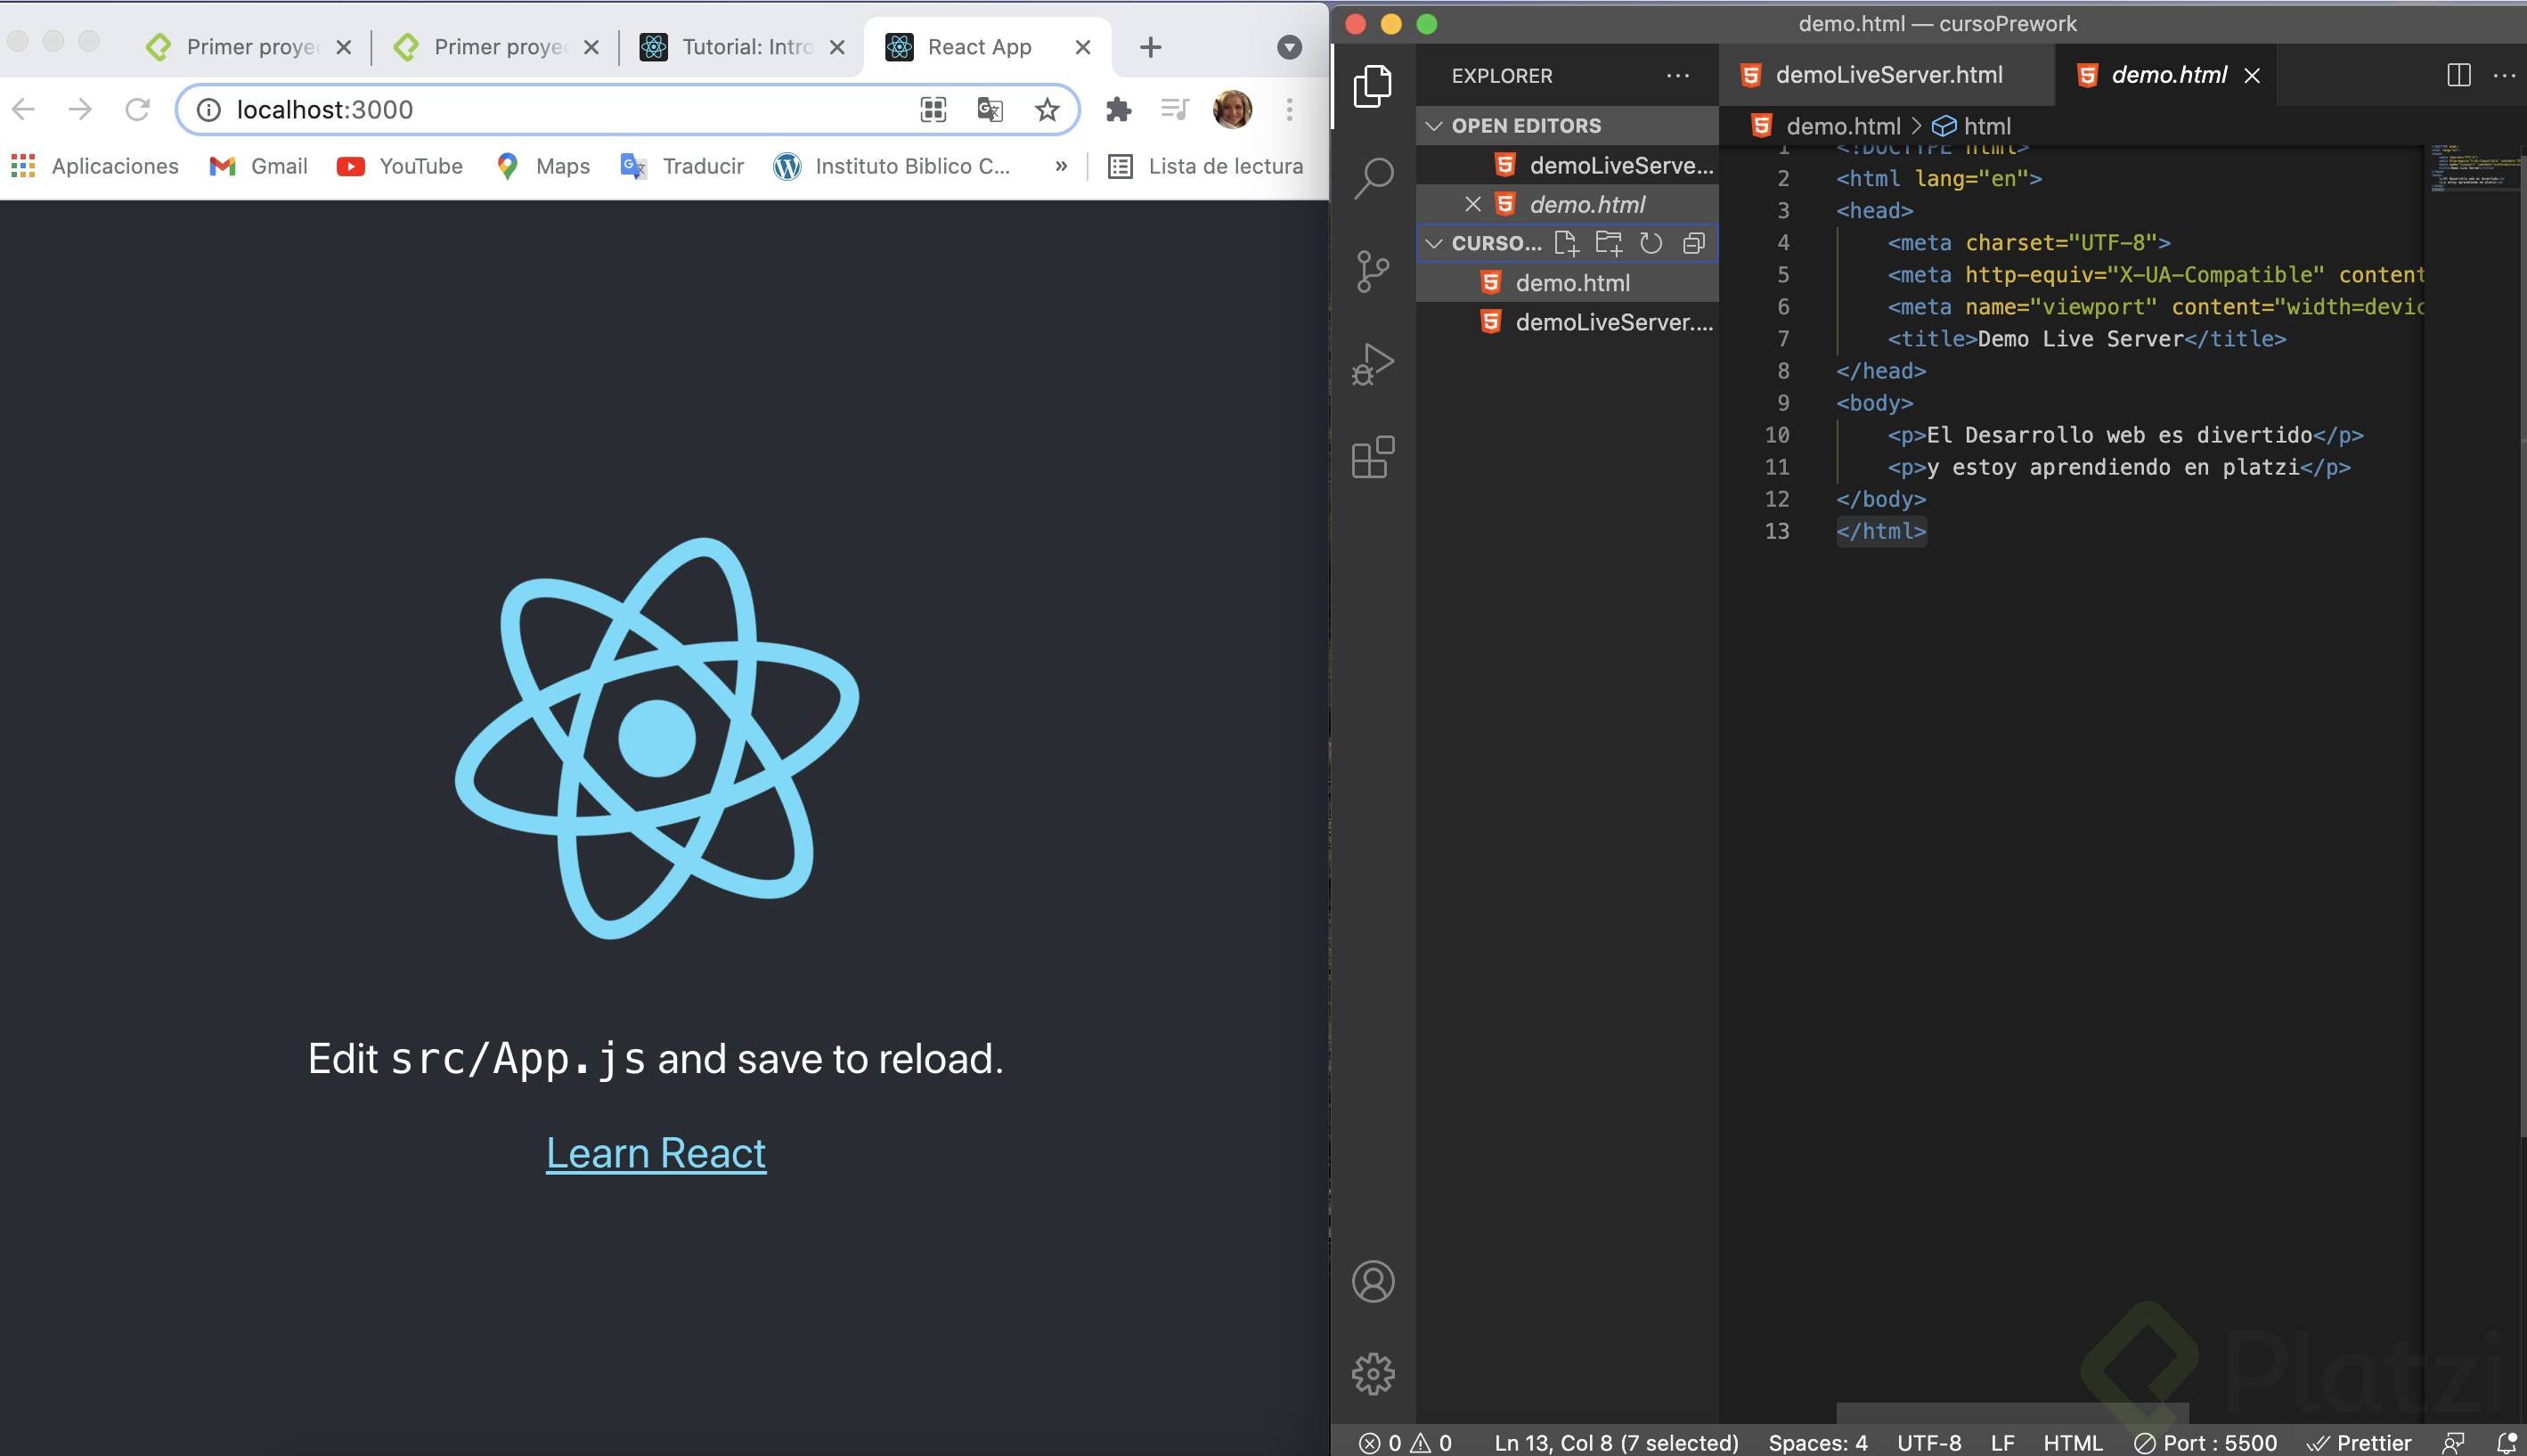2527x1456 pixels.
Task: Switch to the Tutorial: Intro browser tab
Action: tap(745, 47)
